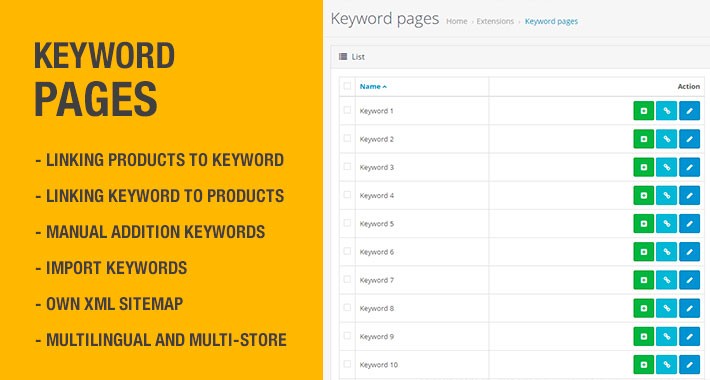The height and width of the screenshot is (380, 710).
Task: Edit Keyword 7 using the blue pencil
Action: (689, 280)
